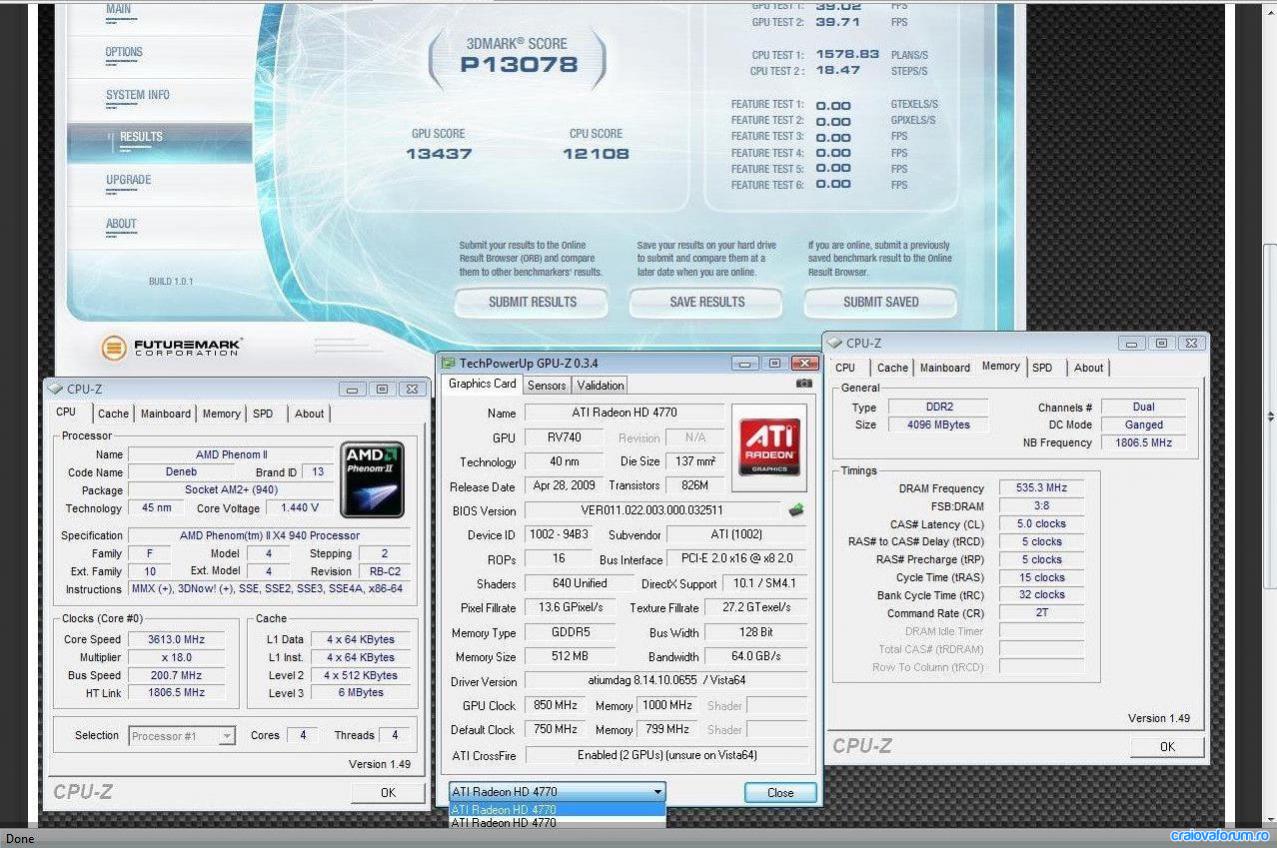The width and height of the screenshot is (1277, 848).
Task: Click the Name field showing AMD Phenom II
Action: pos(231,455)
